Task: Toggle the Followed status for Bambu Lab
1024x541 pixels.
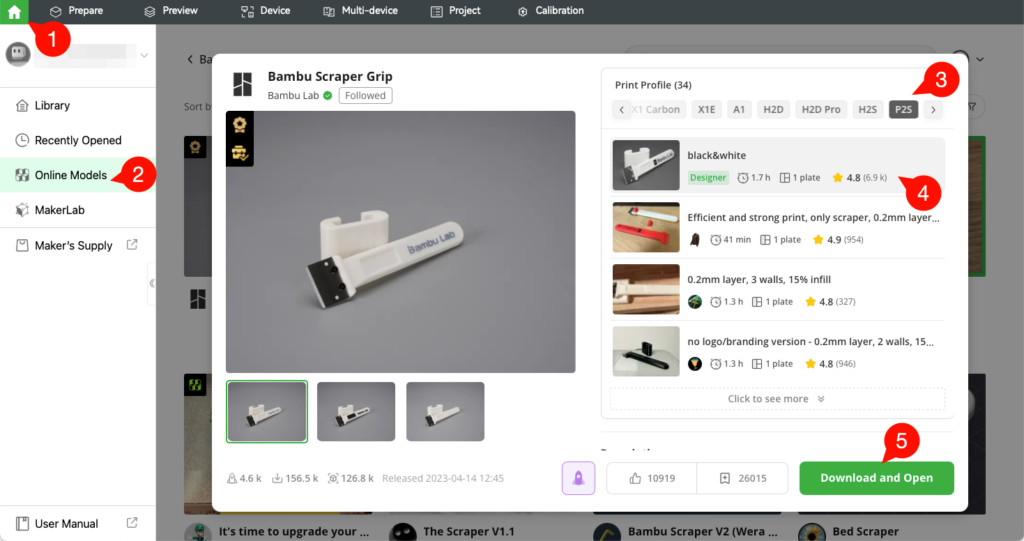Action: coord(365,96)
